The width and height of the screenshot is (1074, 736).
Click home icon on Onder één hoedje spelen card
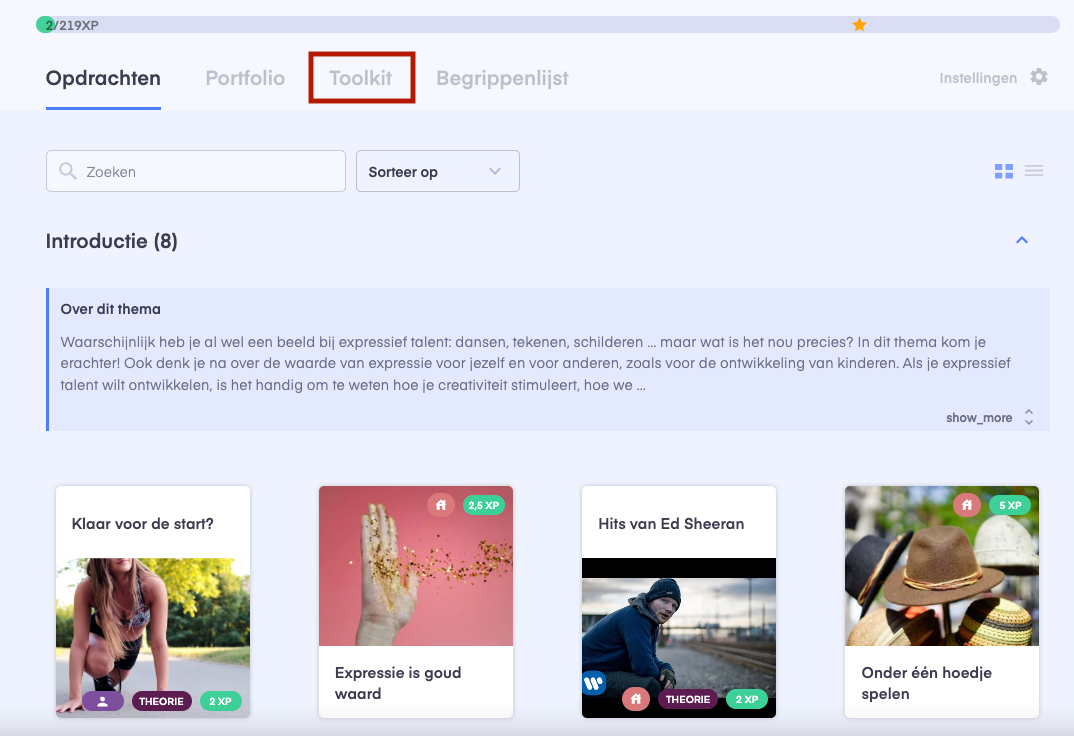click(966, 505)
